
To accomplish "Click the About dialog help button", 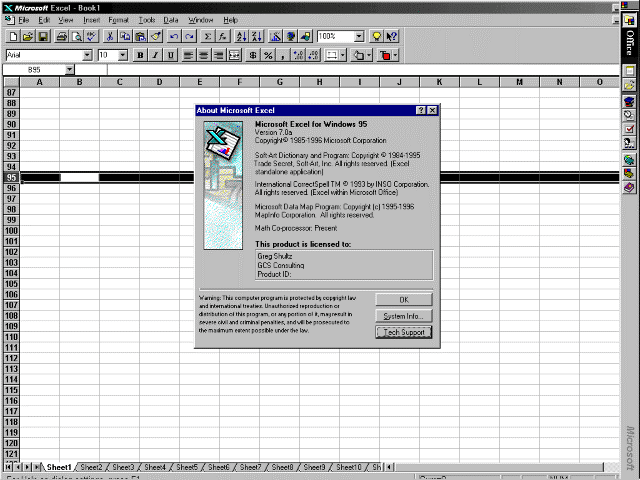I will 421,110.
